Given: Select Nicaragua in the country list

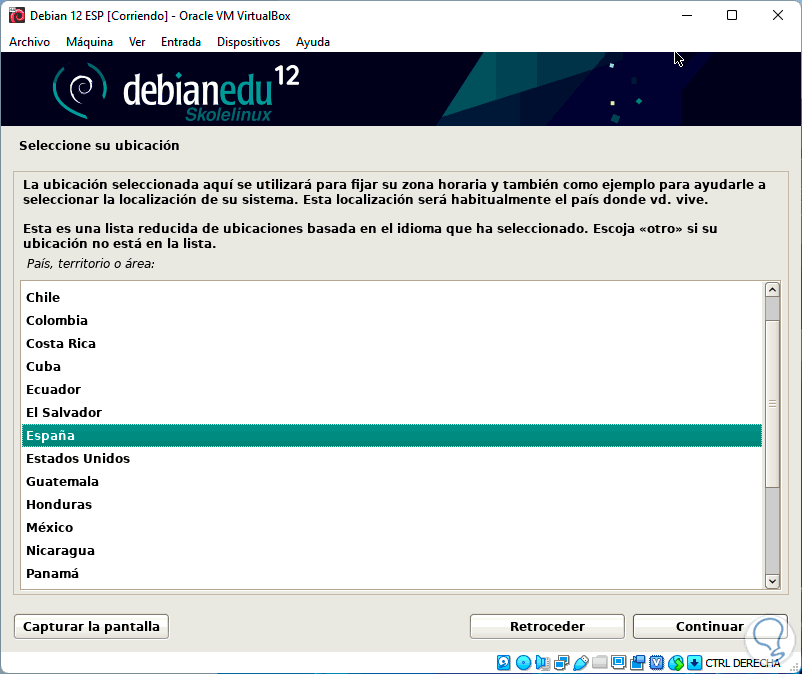Looking at the screenshot, I should coord(392,551).
